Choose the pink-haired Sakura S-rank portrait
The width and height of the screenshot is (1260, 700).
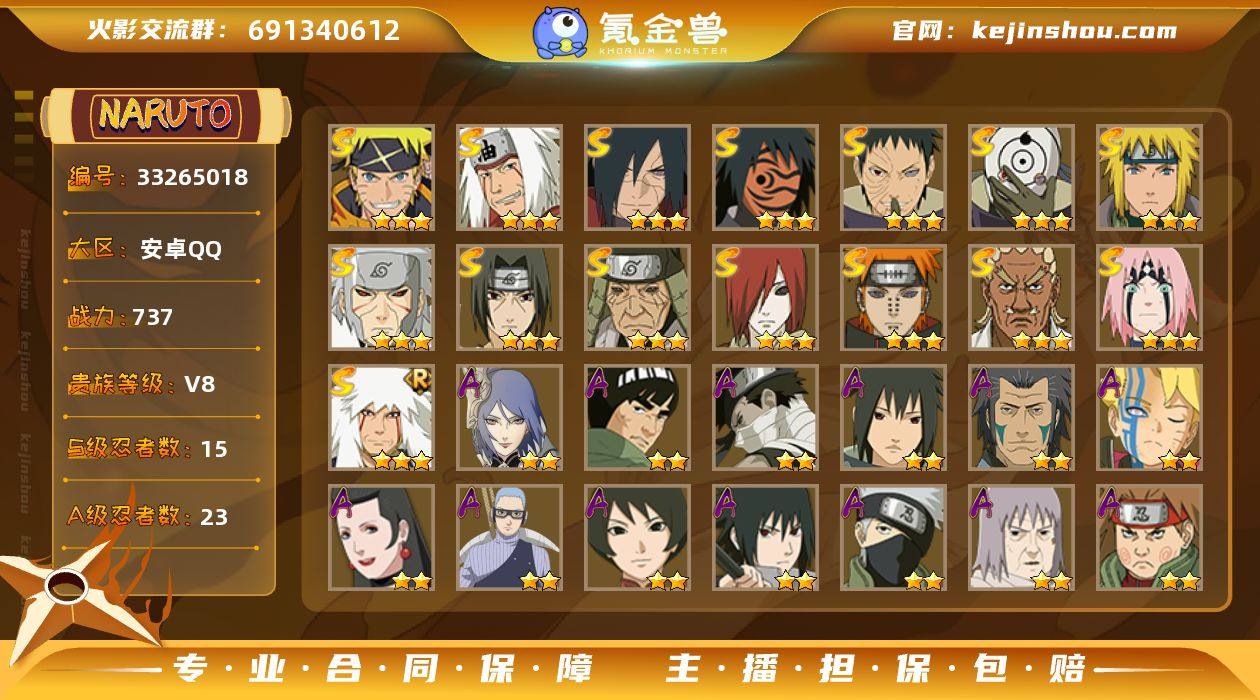click(1149, 298)
